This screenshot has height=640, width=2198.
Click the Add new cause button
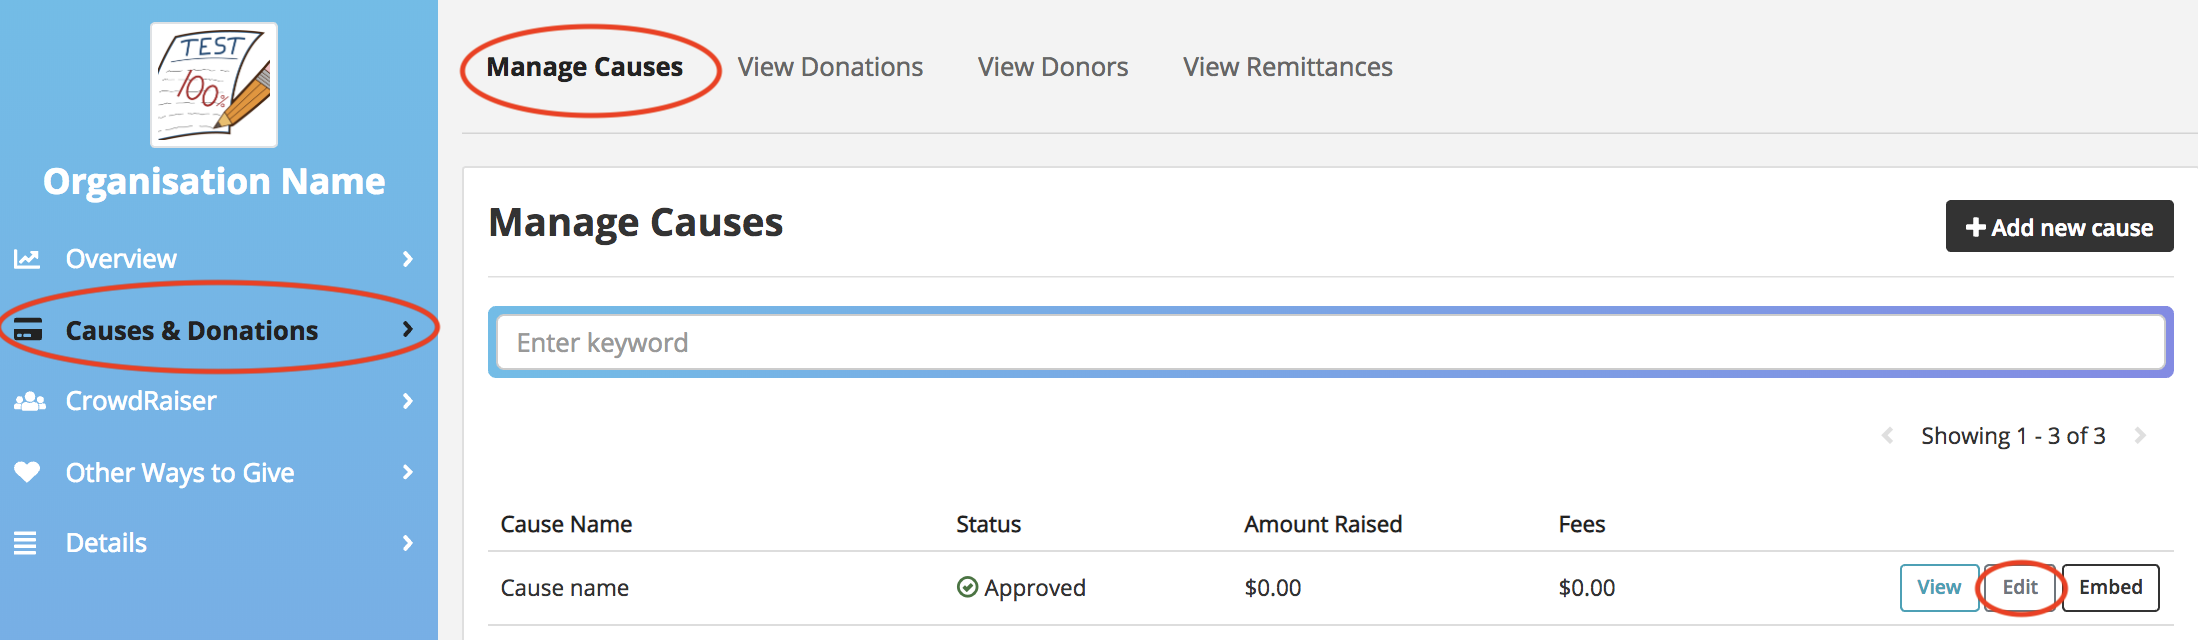point(2059,226)
